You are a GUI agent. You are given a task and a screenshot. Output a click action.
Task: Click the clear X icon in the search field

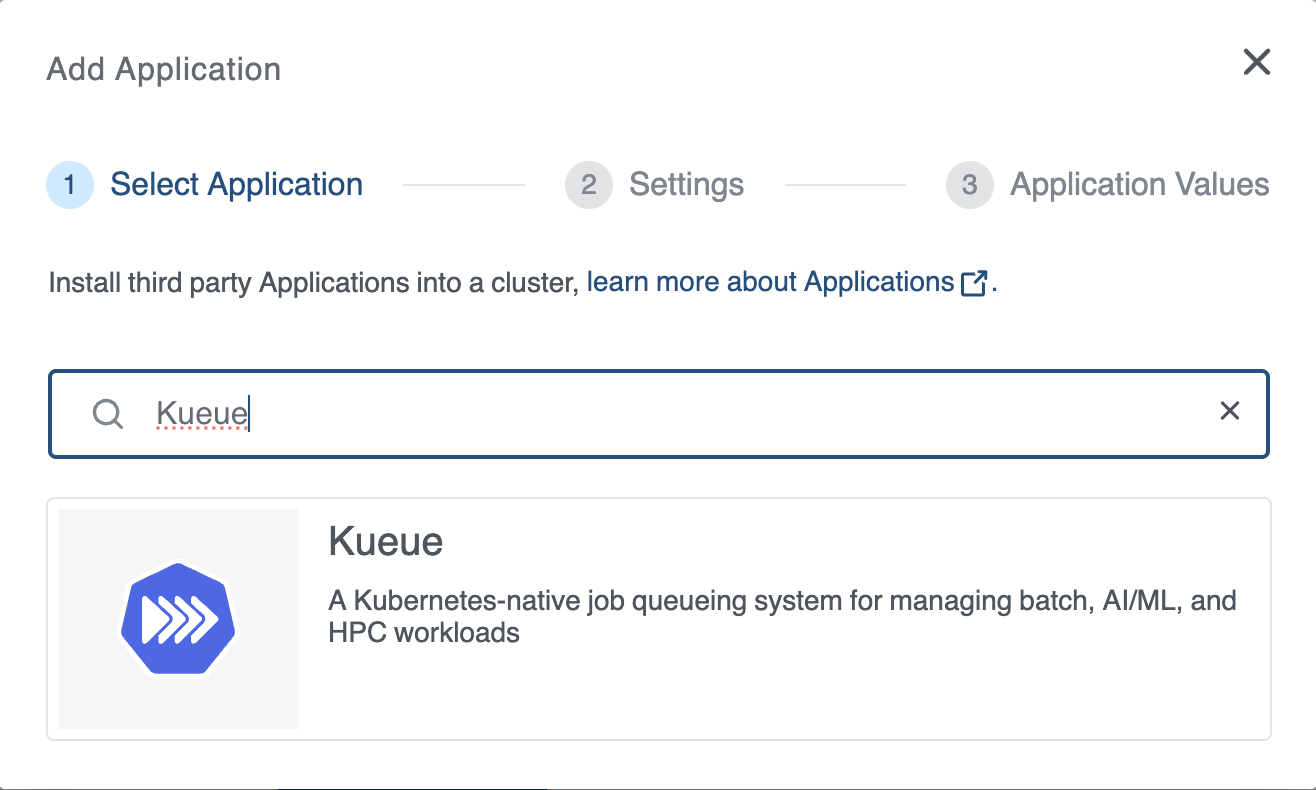pyautogui.click(x=1229, y=411)
